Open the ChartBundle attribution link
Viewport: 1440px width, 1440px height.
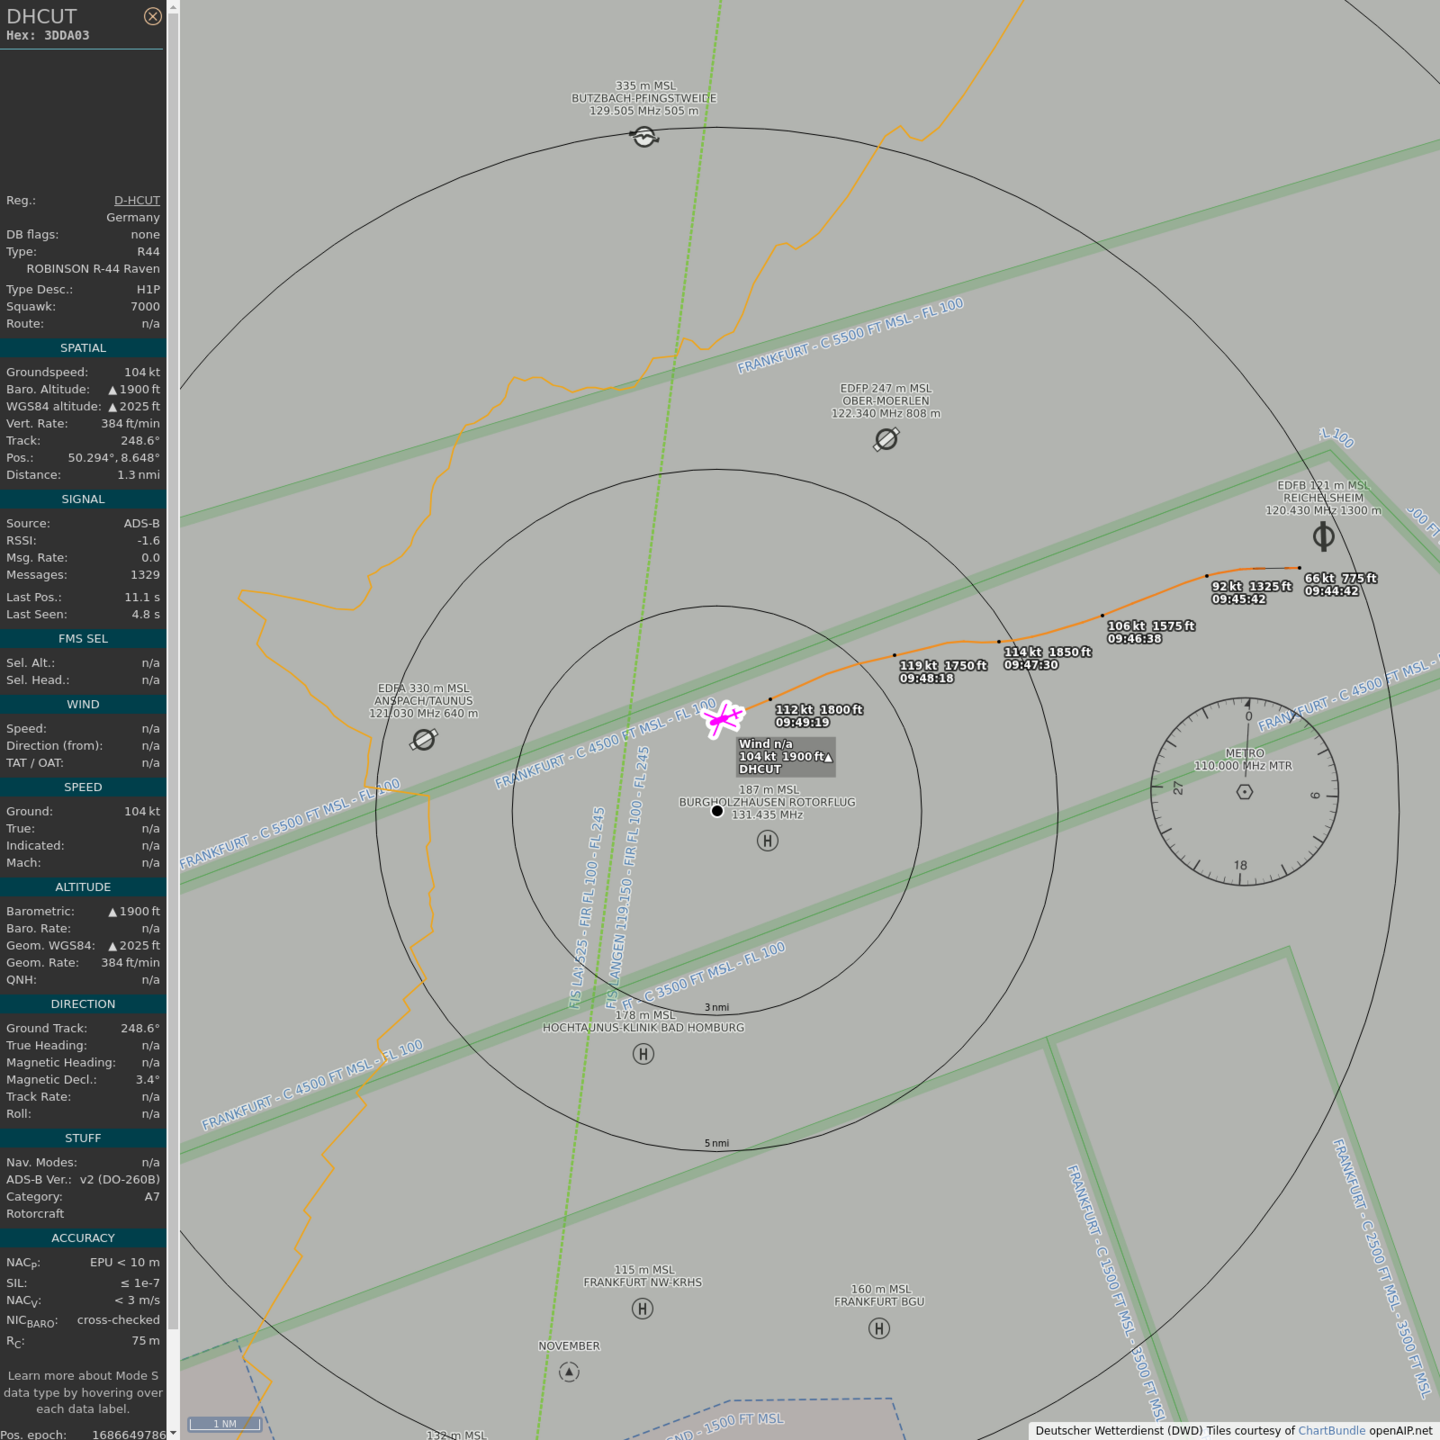coord(1331,1430)
